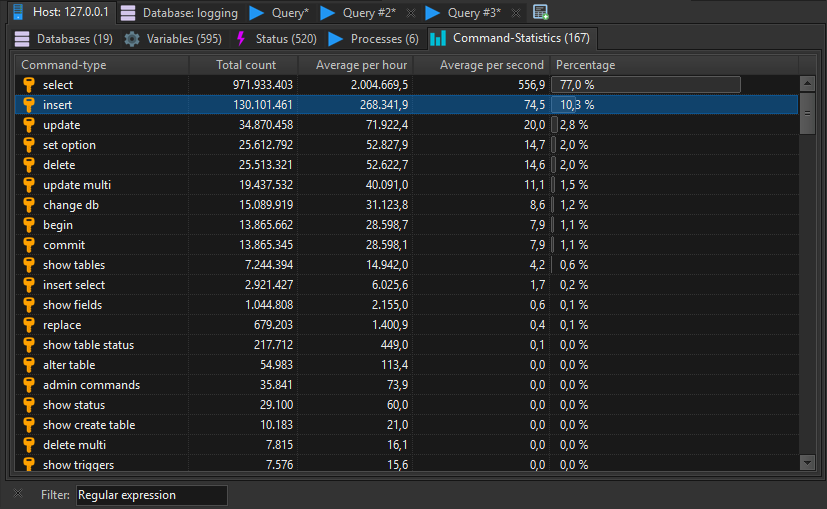Sort by Command-type column header
This screenshot has width=827, height=509.
tap(101, 65)
